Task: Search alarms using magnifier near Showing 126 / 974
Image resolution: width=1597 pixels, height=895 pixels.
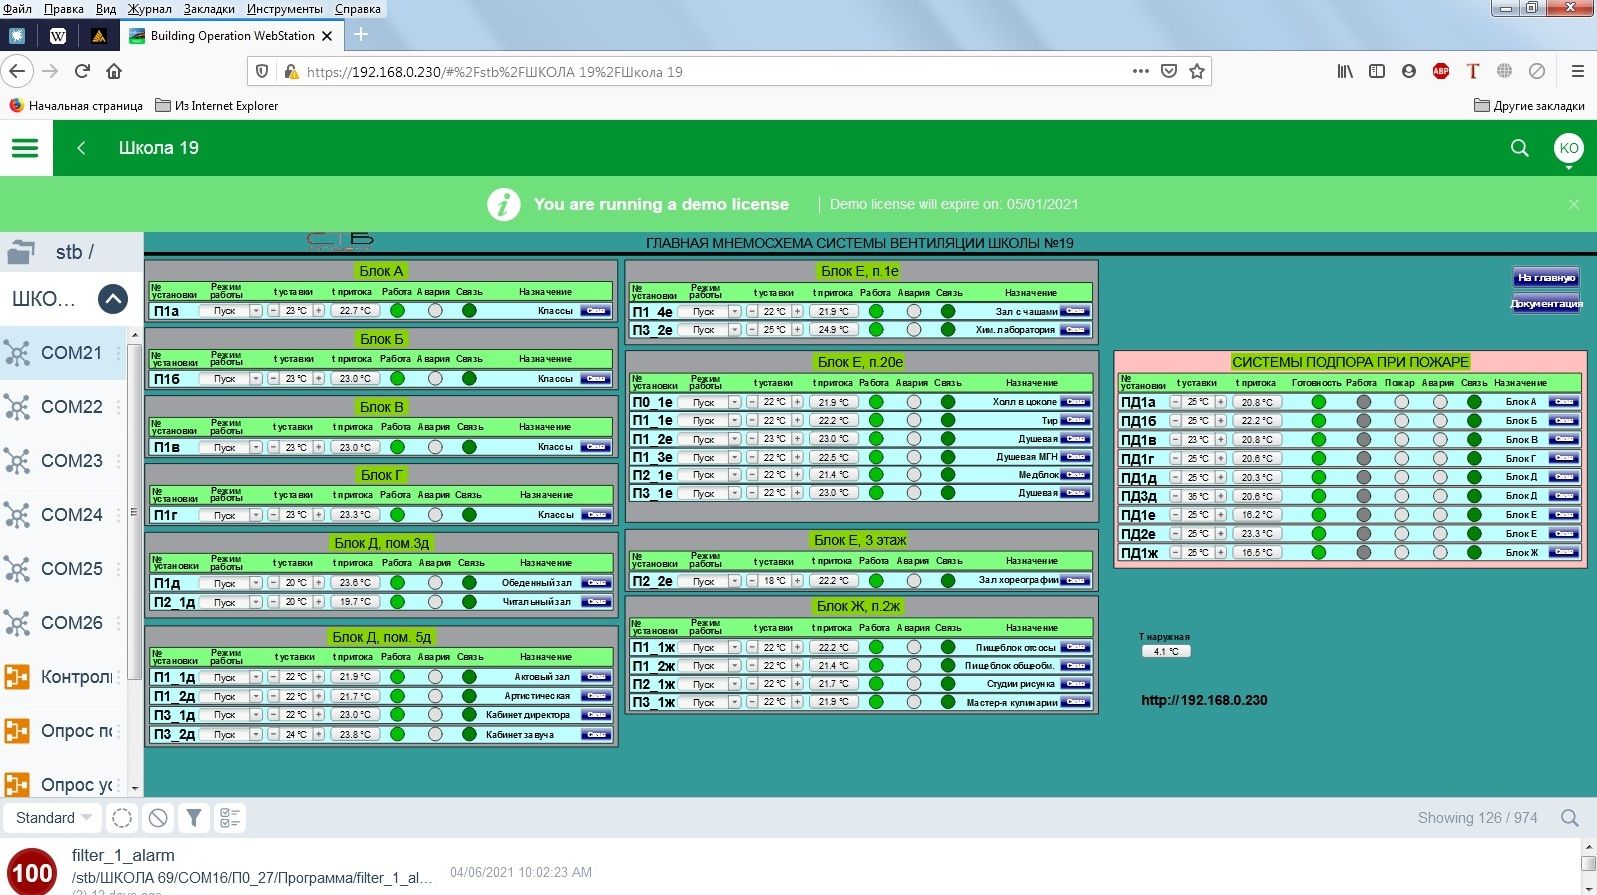Action: 1569,818
